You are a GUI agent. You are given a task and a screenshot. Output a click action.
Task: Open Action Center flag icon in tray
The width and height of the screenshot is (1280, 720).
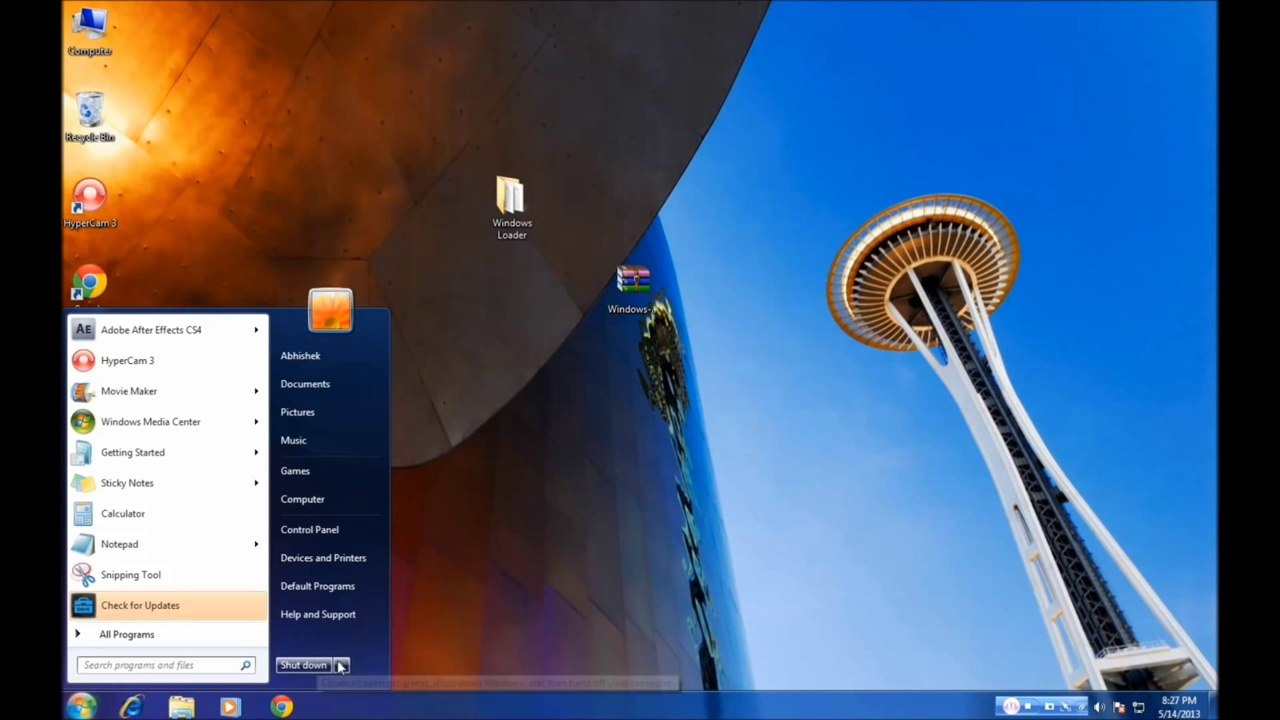[1119, 708]
